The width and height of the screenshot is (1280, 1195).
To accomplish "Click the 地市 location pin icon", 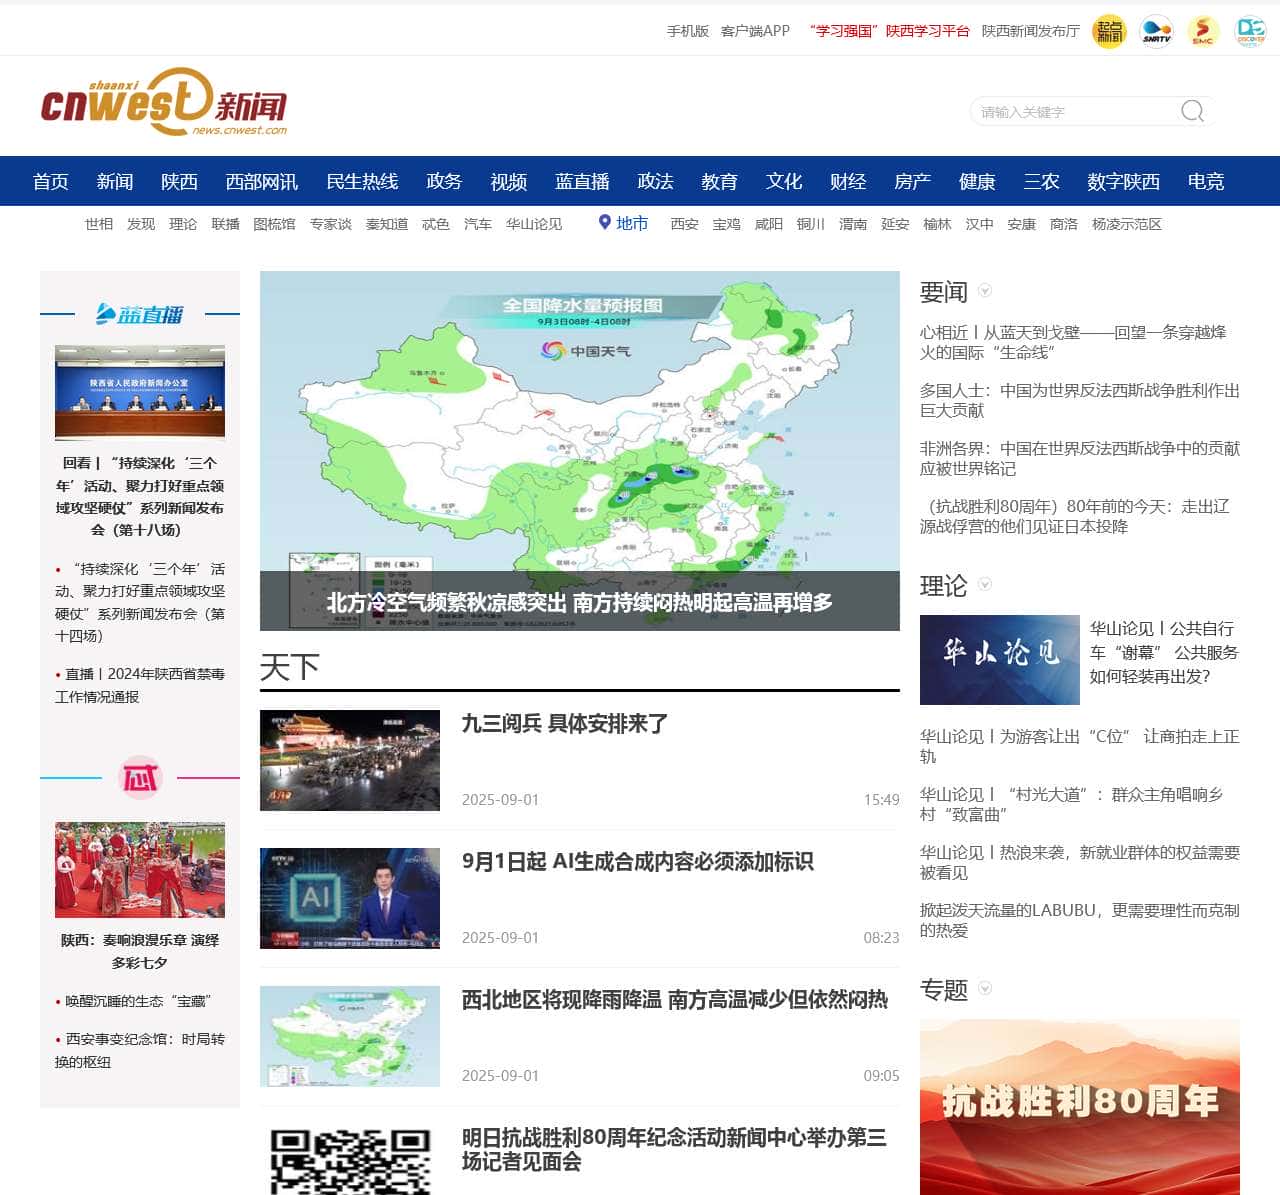I will (x=604, y=223).
